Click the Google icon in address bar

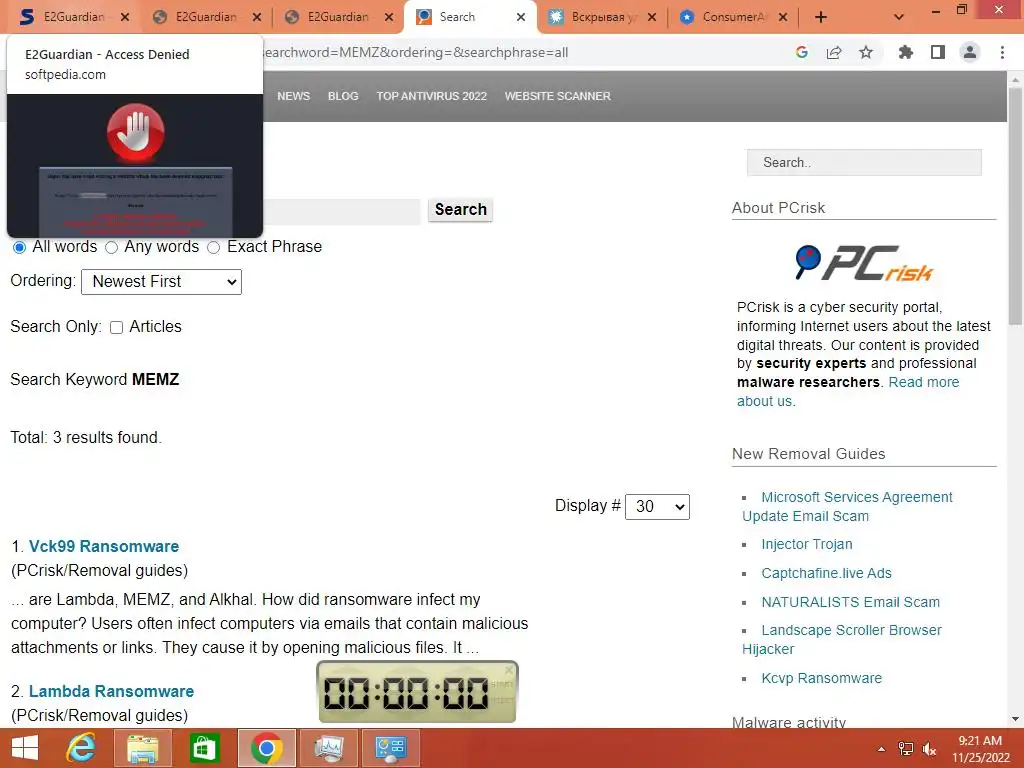[802, 52]
